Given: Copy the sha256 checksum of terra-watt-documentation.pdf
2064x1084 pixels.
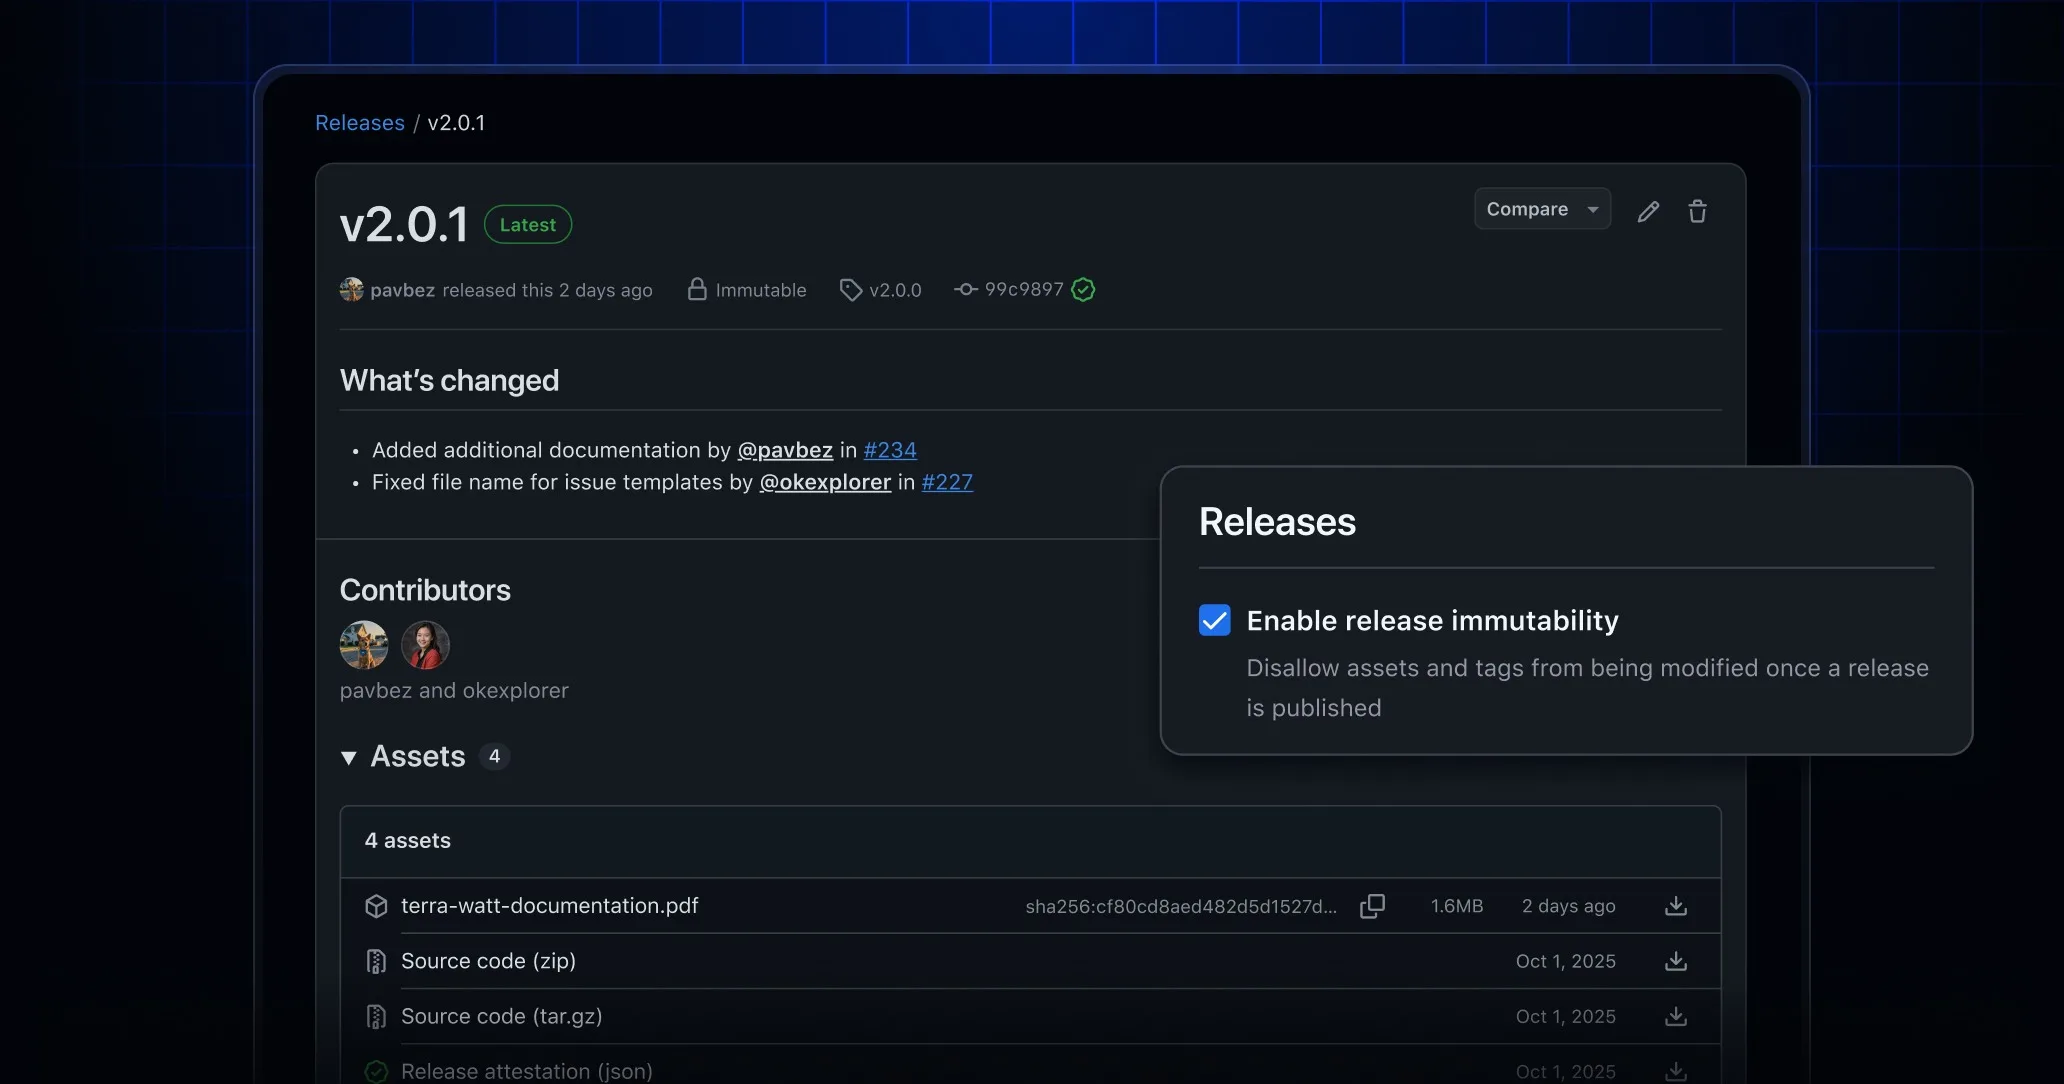Looking at the screenshot, I should tap(1372, 906).
